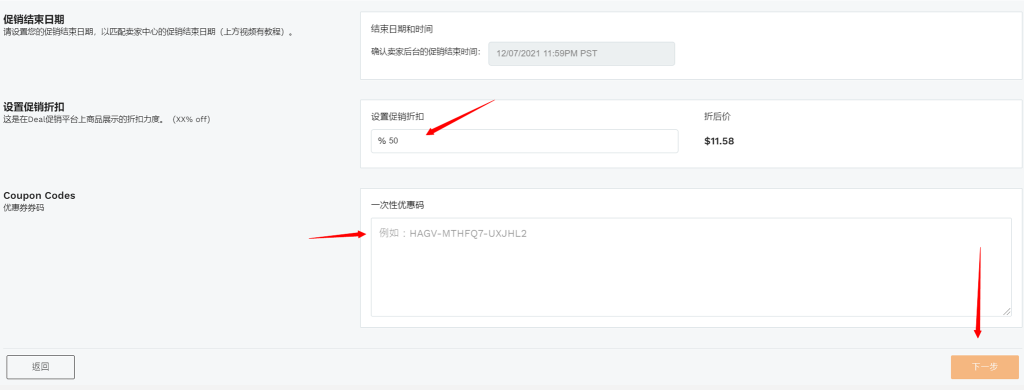Click the end date instruction text mentioning 卖家中心
The width and height of the screenshot is (1024, 390).
(x=148, y=31)
